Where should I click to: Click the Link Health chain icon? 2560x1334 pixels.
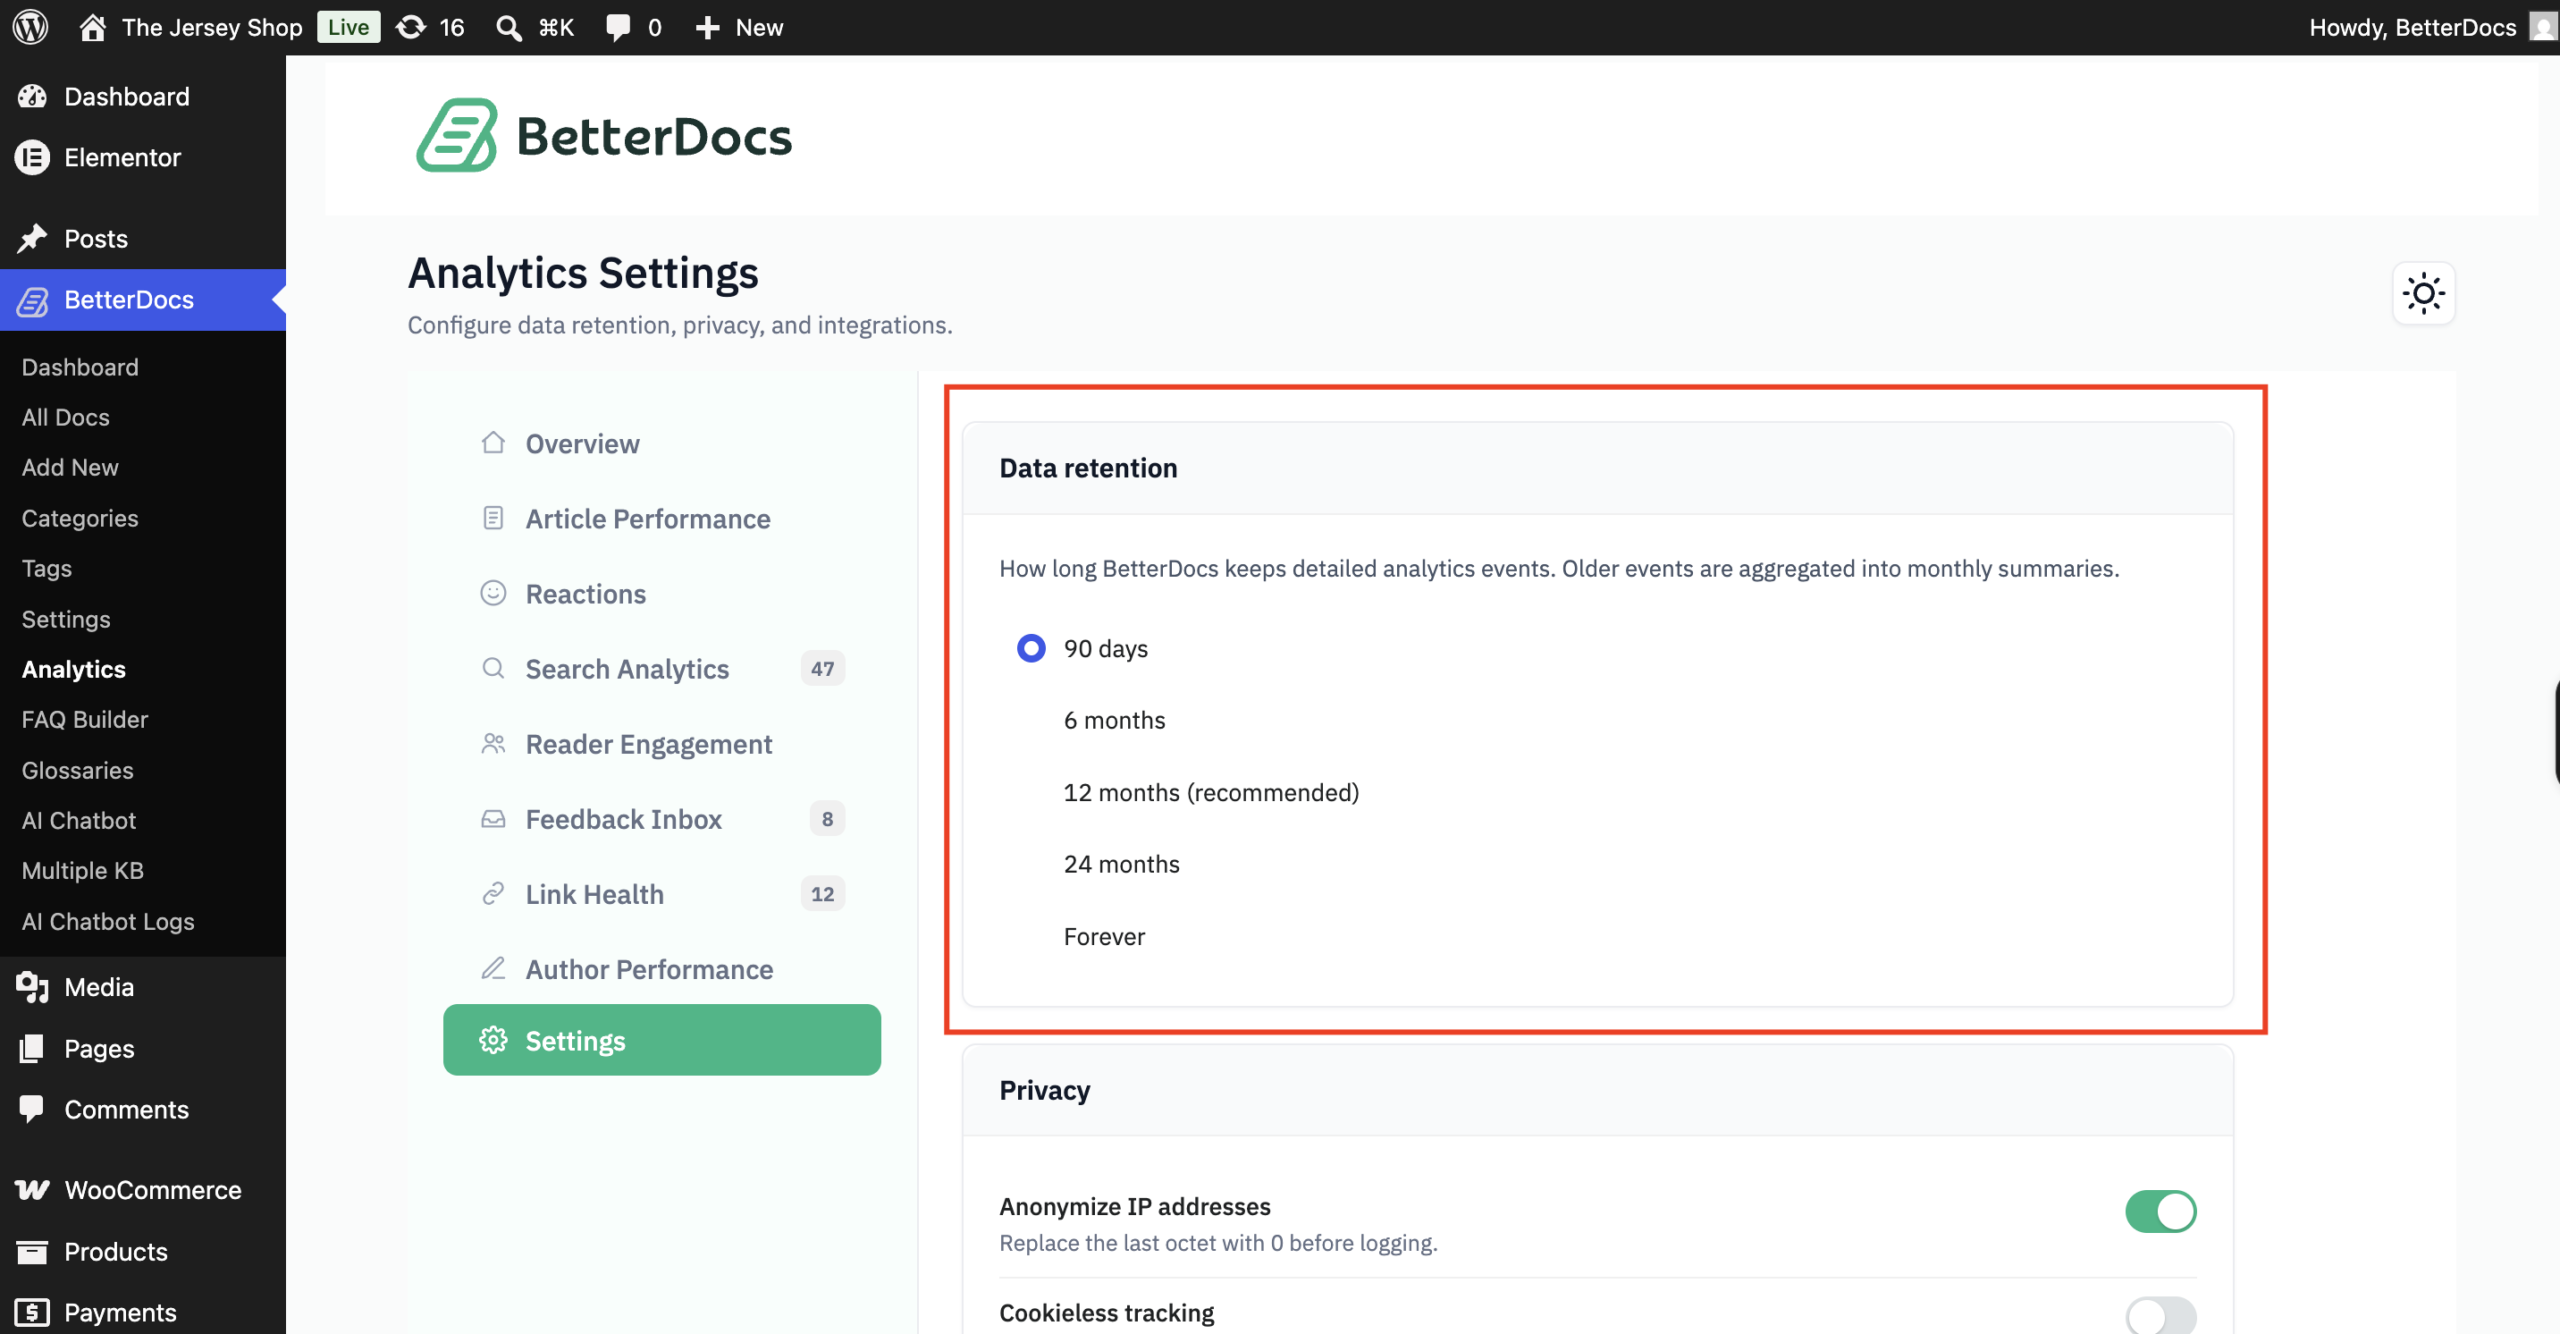tap(493, 894)
